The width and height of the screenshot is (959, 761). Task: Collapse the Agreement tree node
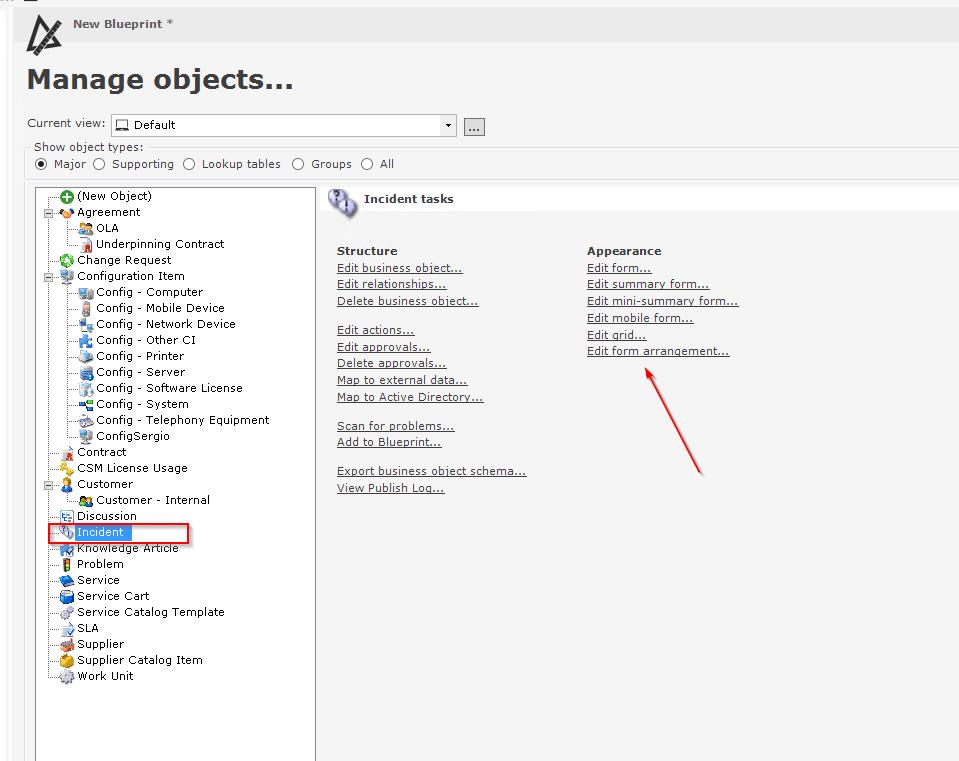[x=48, y=212]
